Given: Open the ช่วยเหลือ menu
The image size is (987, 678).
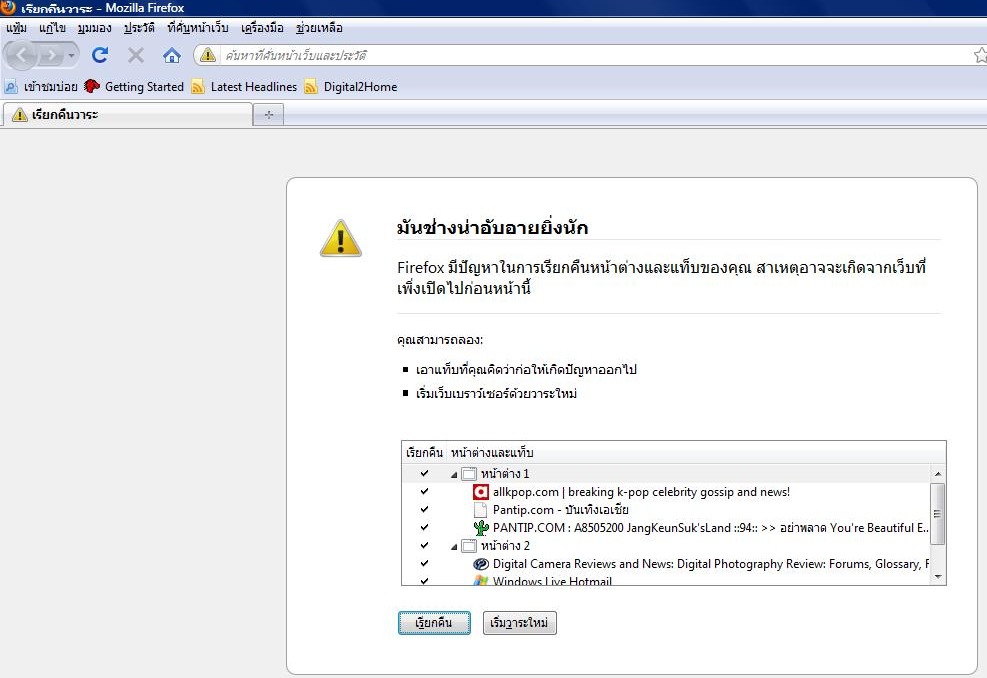Looking at the screenshot, I should [x=319, y=28].
